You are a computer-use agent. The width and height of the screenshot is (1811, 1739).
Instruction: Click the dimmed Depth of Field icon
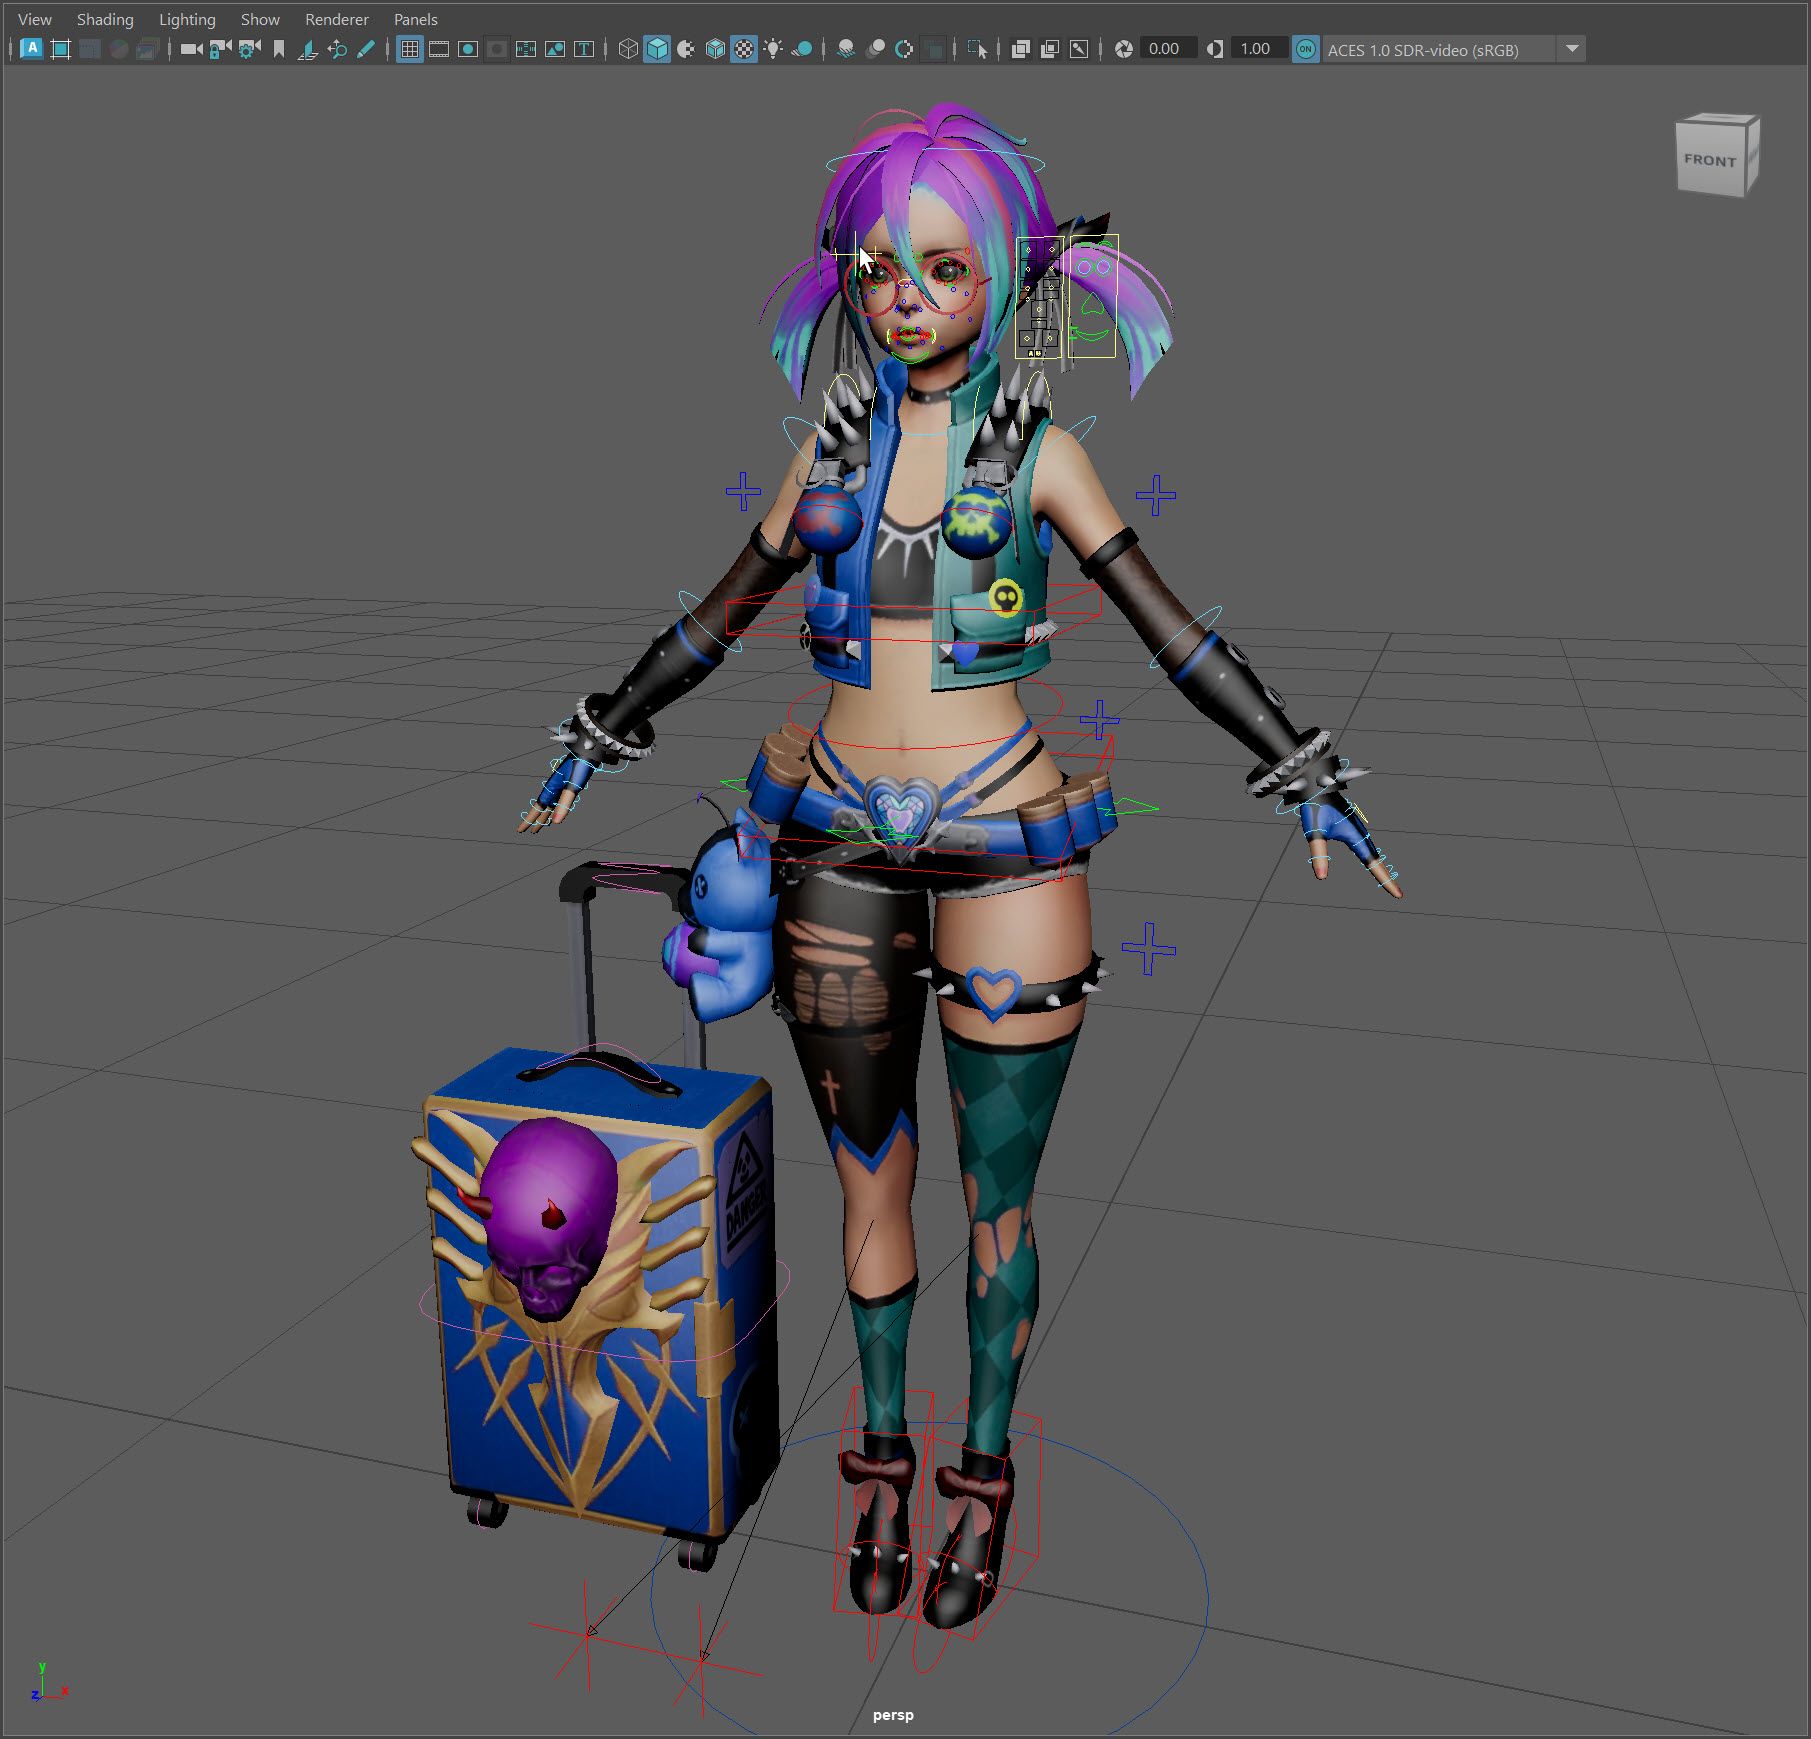933,49
